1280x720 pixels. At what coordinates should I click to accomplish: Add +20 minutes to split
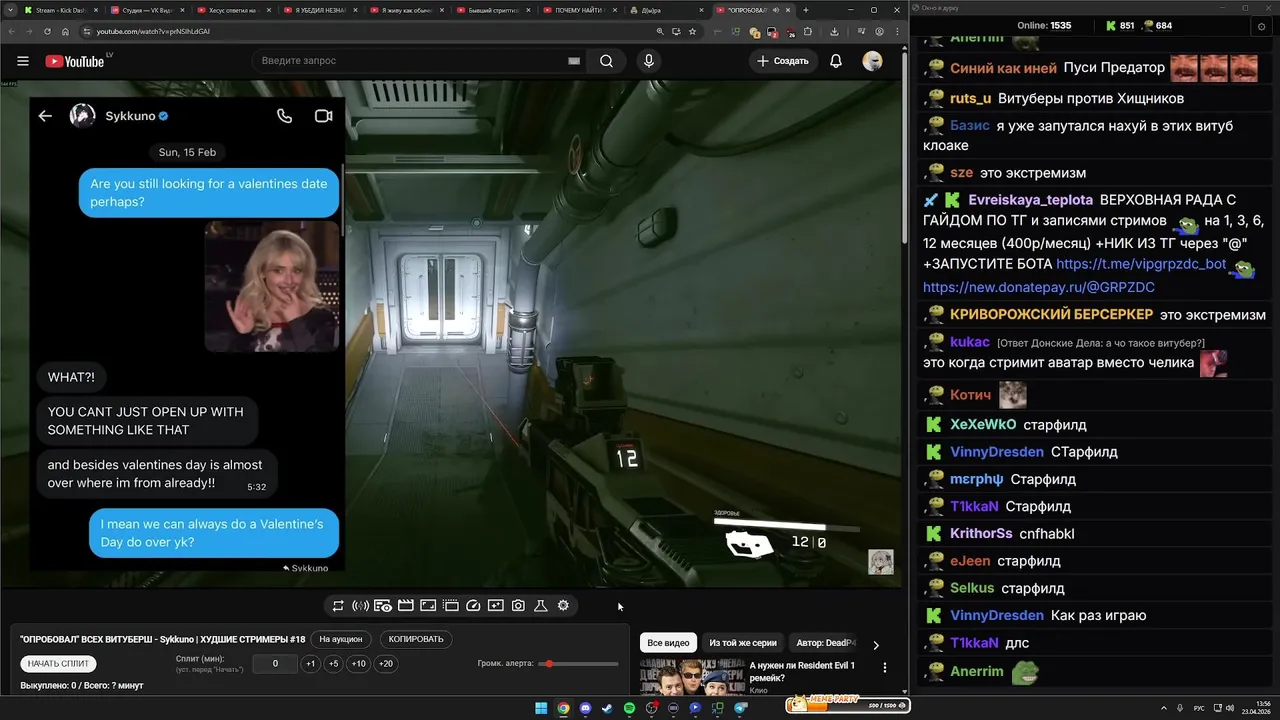tap(386, 663)
